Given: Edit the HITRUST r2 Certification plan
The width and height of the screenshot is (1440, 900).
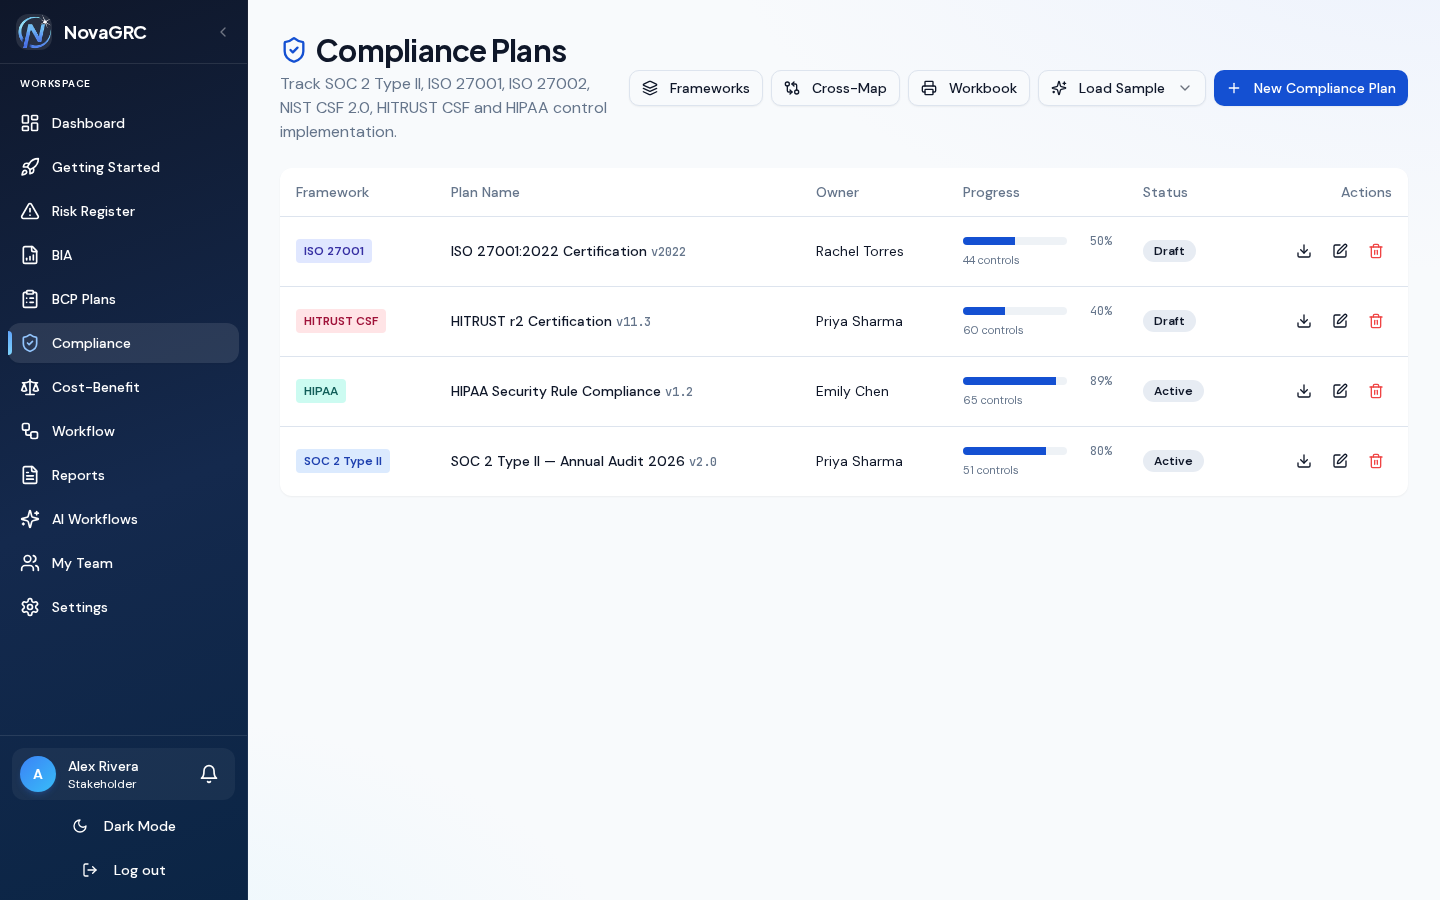Looking at the screenshot, I should [1340, 321].
